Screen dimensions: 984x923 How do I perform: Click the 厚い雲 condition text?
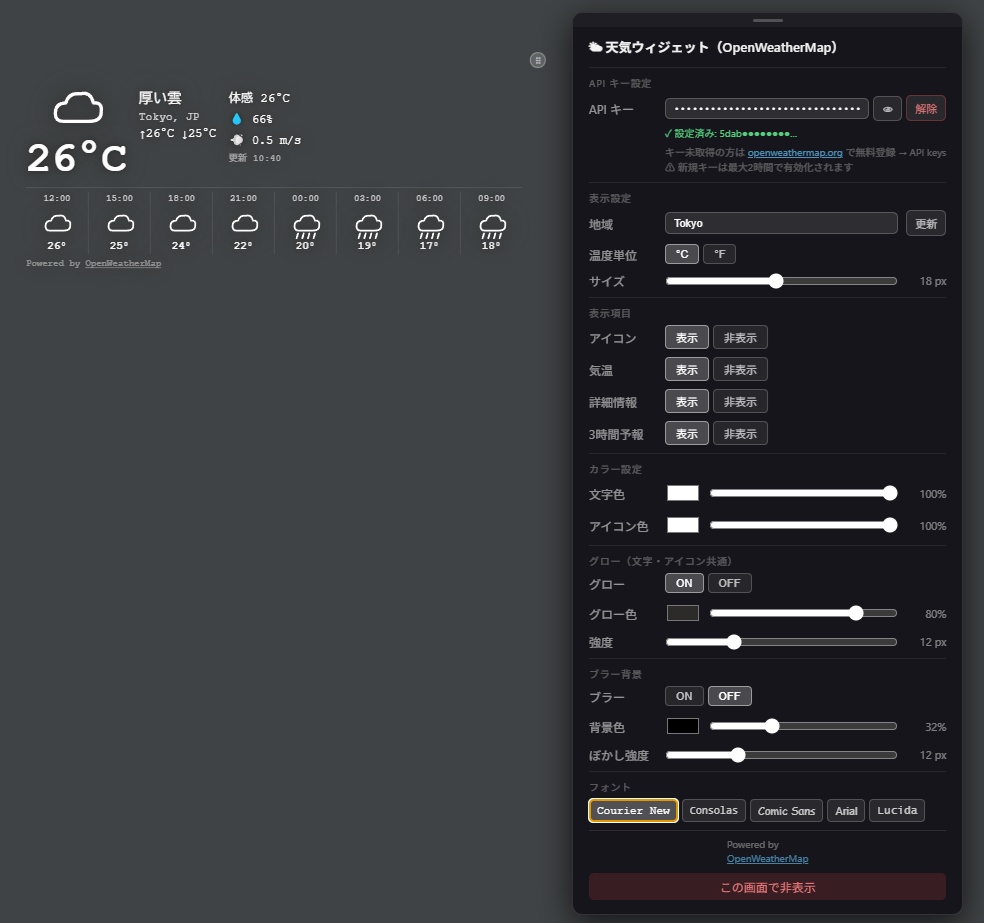160,98
